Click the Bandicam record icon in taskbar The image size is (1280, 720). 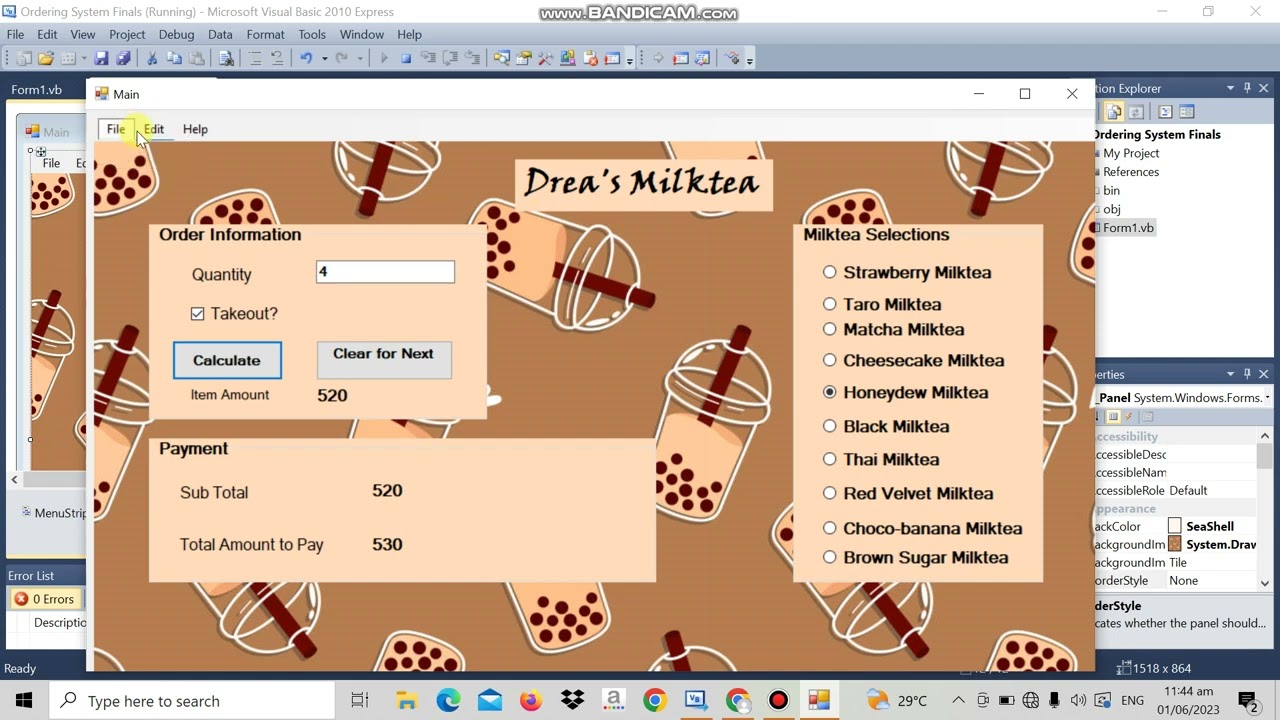[778, 701]
